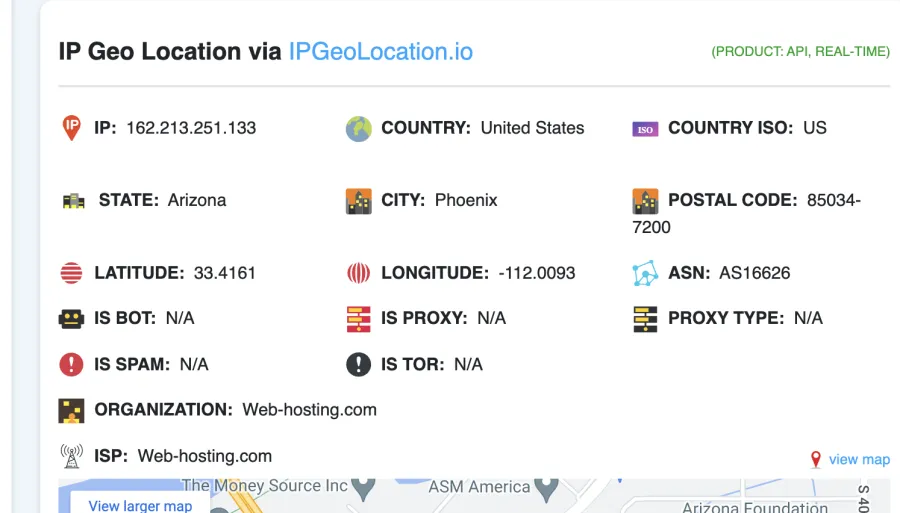The image size is (900, 513).
Task: Click the ASN network nodes icon
Action: [x=645, y=273]
